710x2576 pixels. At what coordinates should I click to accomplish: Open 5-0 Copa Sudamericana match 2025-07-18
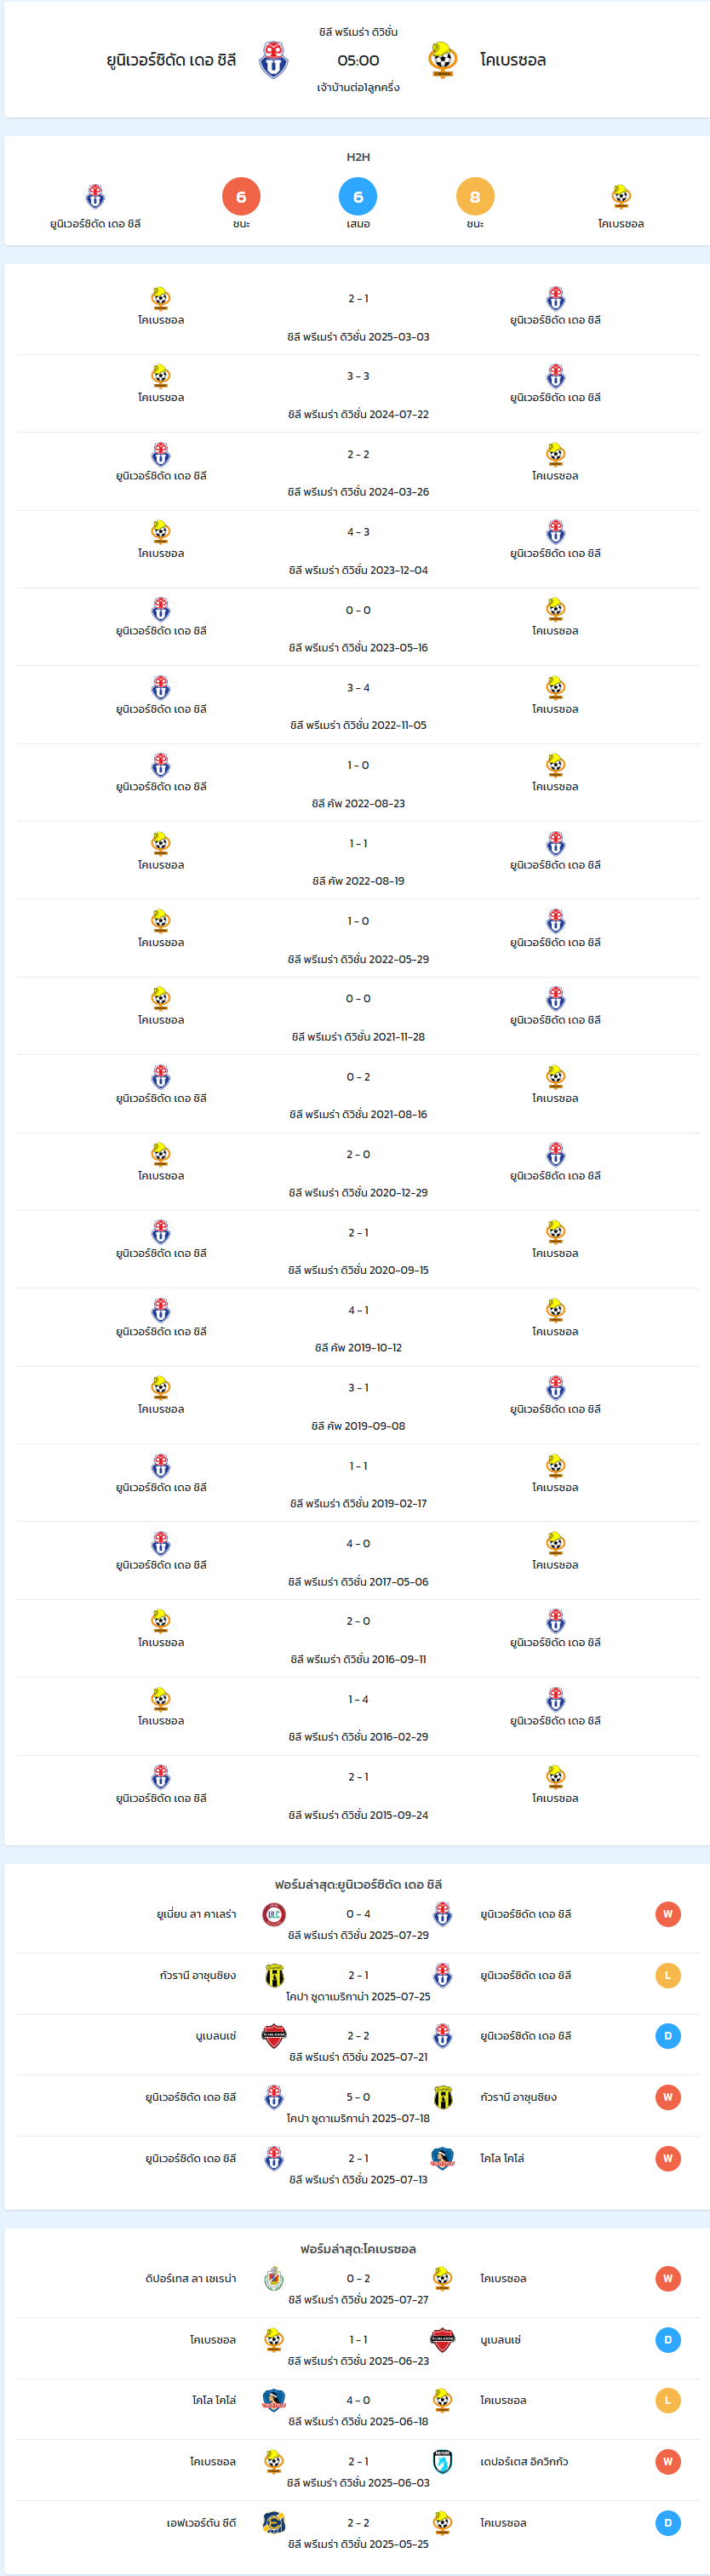tap(358, 2106)
